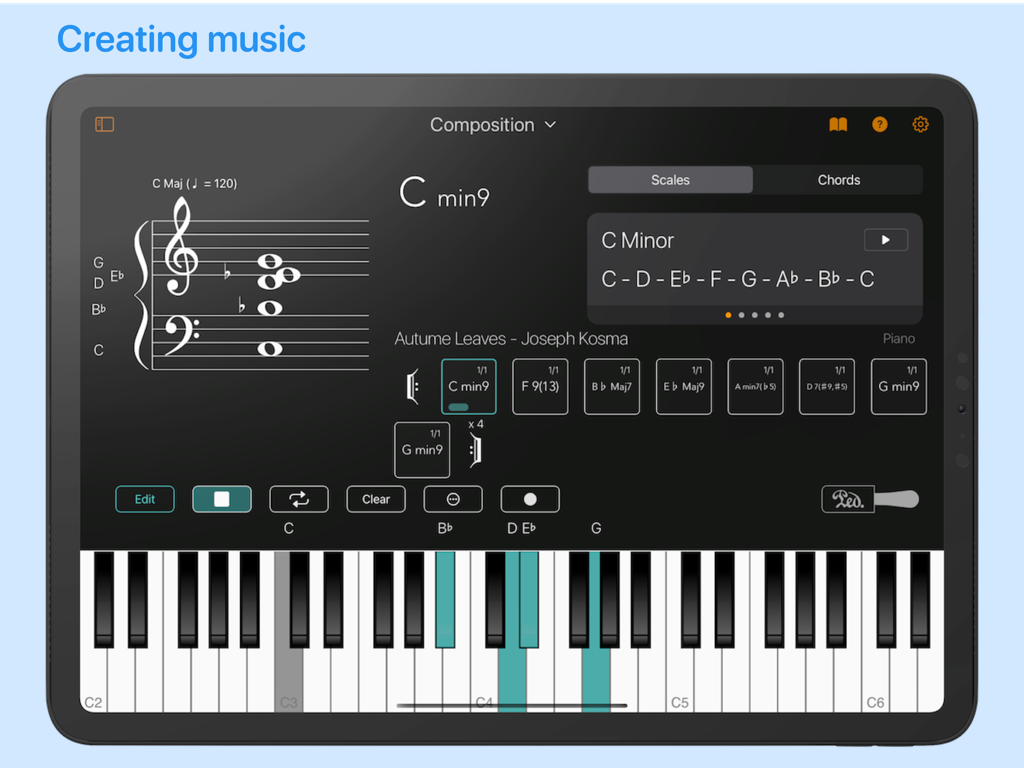Open the help question mark icon
The image size is (1024, 768).
pyautogui.click(x=879, y=124)
